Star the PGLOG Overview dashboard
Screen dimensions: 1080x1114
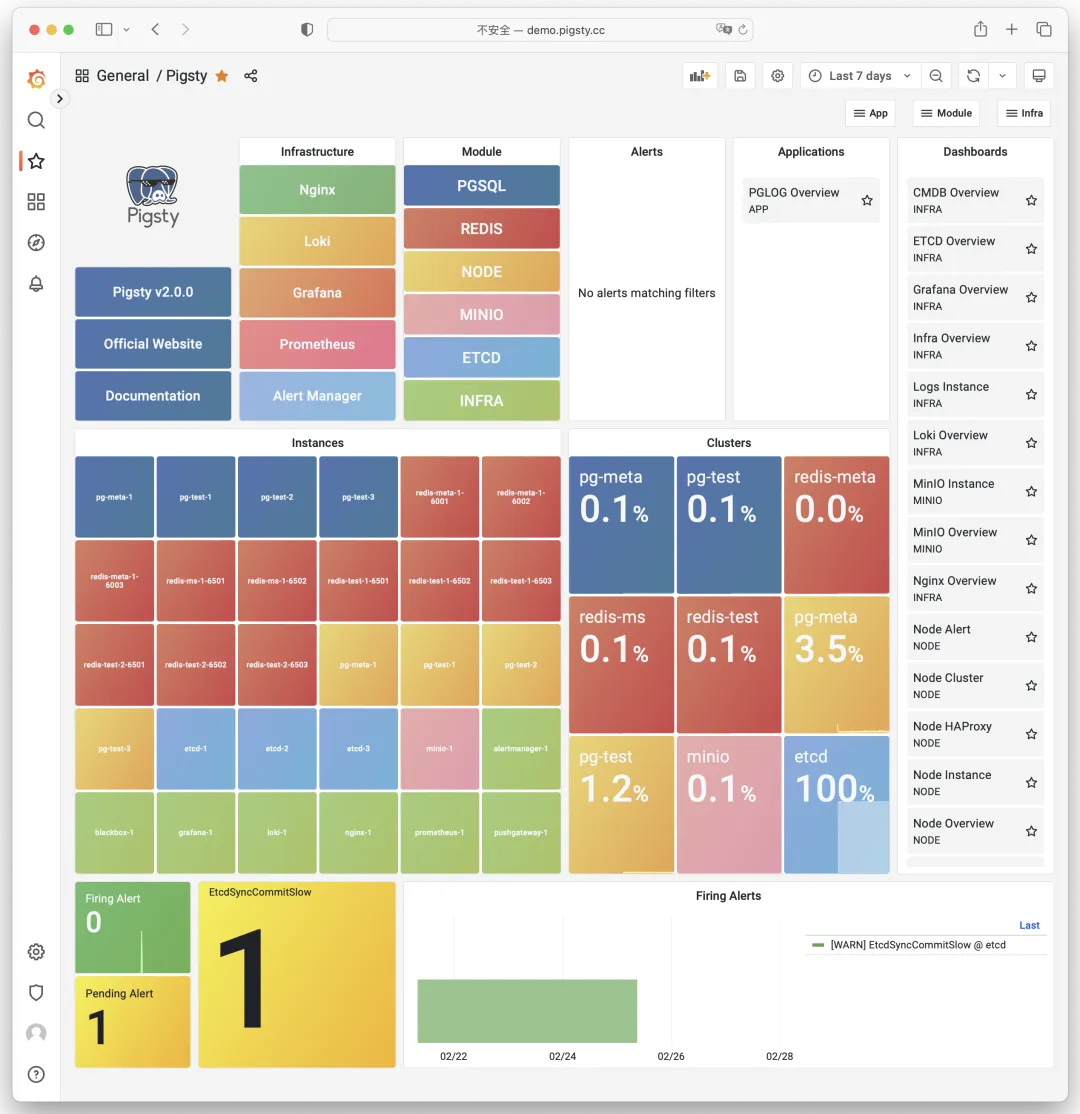pos(867,200)
